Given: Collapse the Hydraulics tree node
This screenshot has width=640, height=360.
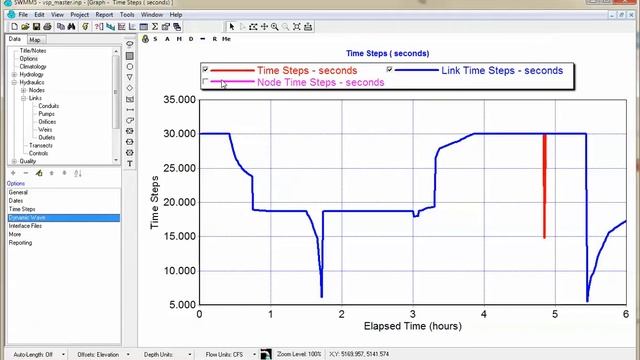Looking at the screenshot, I should point(14,82).
